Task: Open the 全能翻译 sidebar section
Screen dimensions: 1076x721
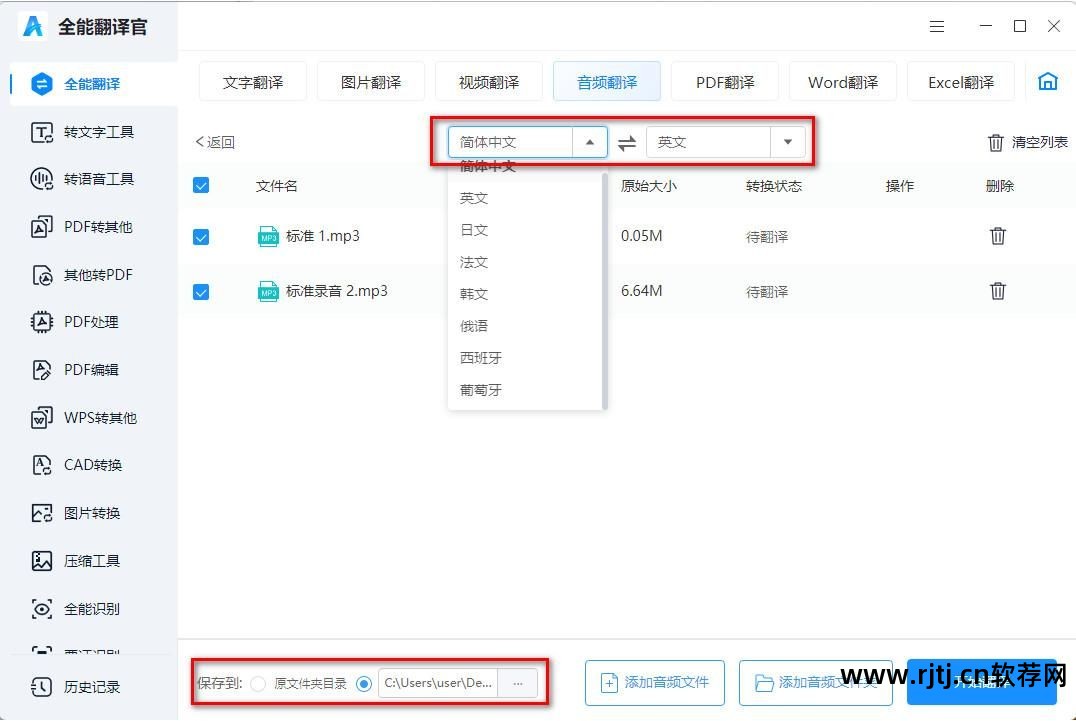Action: [x=93, y=84]
